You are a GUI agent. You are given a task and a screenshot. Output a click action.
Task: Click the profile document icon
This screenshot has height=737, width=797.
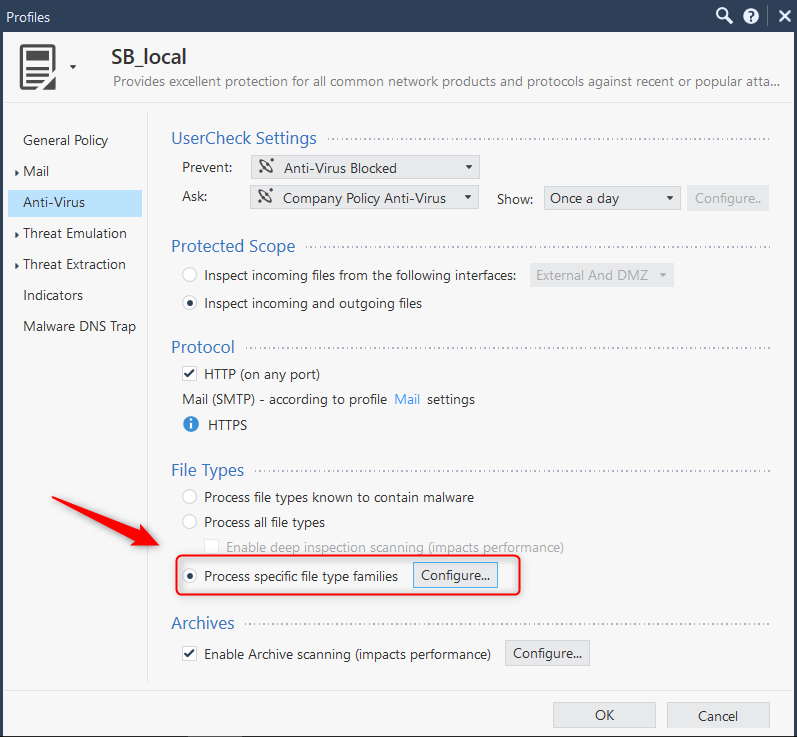[38, 67]
